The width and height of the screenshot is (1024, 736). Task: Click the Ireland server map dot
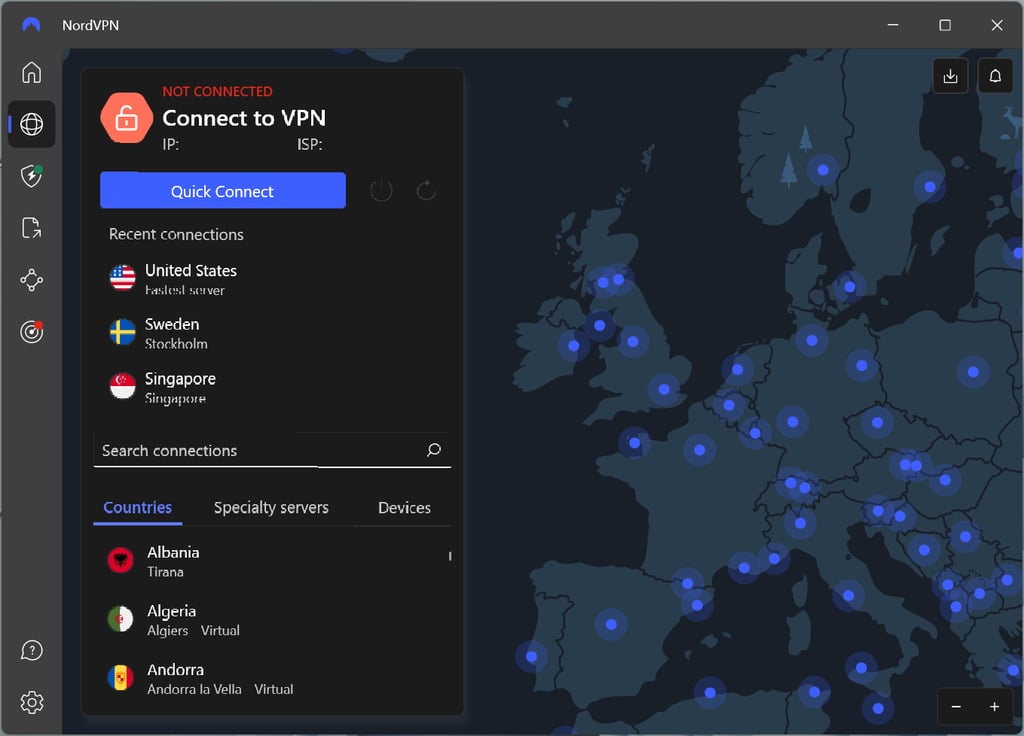[573, 345]
